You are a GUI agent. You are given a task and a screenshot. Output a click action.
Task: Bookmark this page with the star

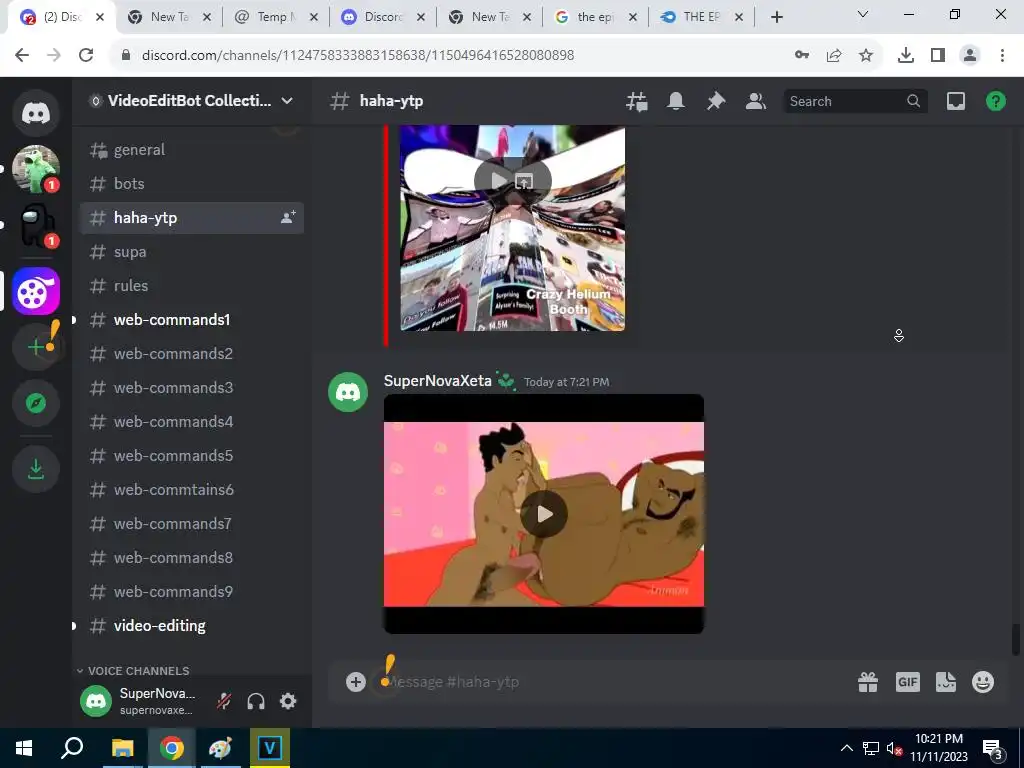[x=866, y=56]
